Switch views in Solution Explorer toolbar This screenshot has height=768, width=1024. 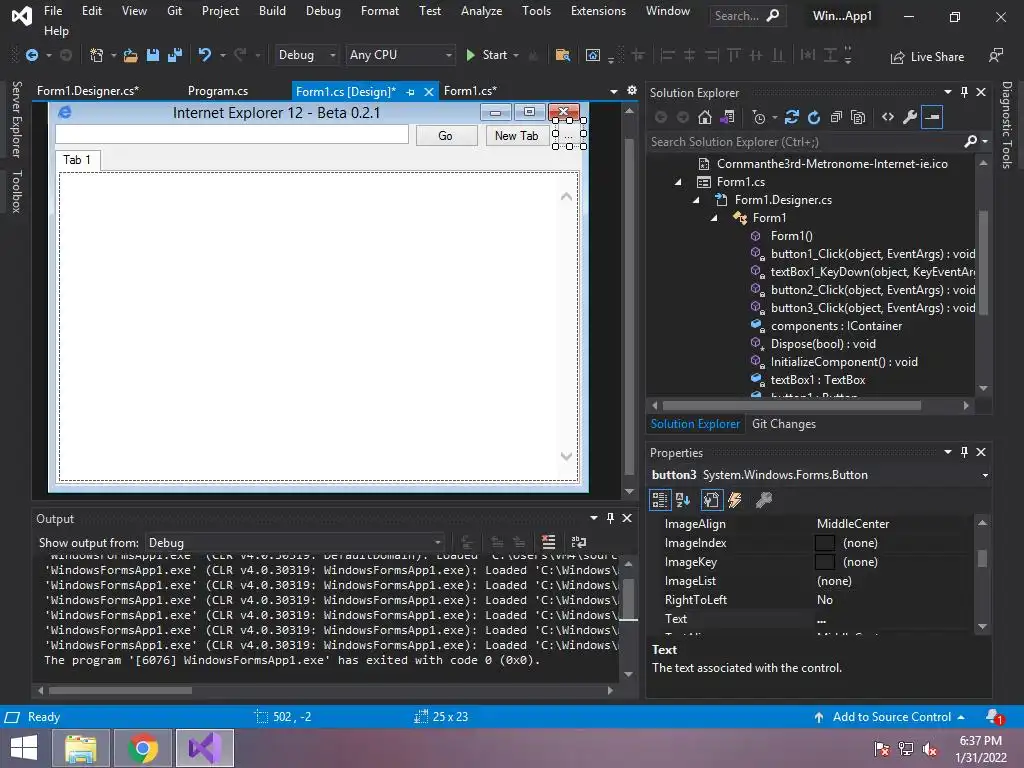tap(727, 117)
